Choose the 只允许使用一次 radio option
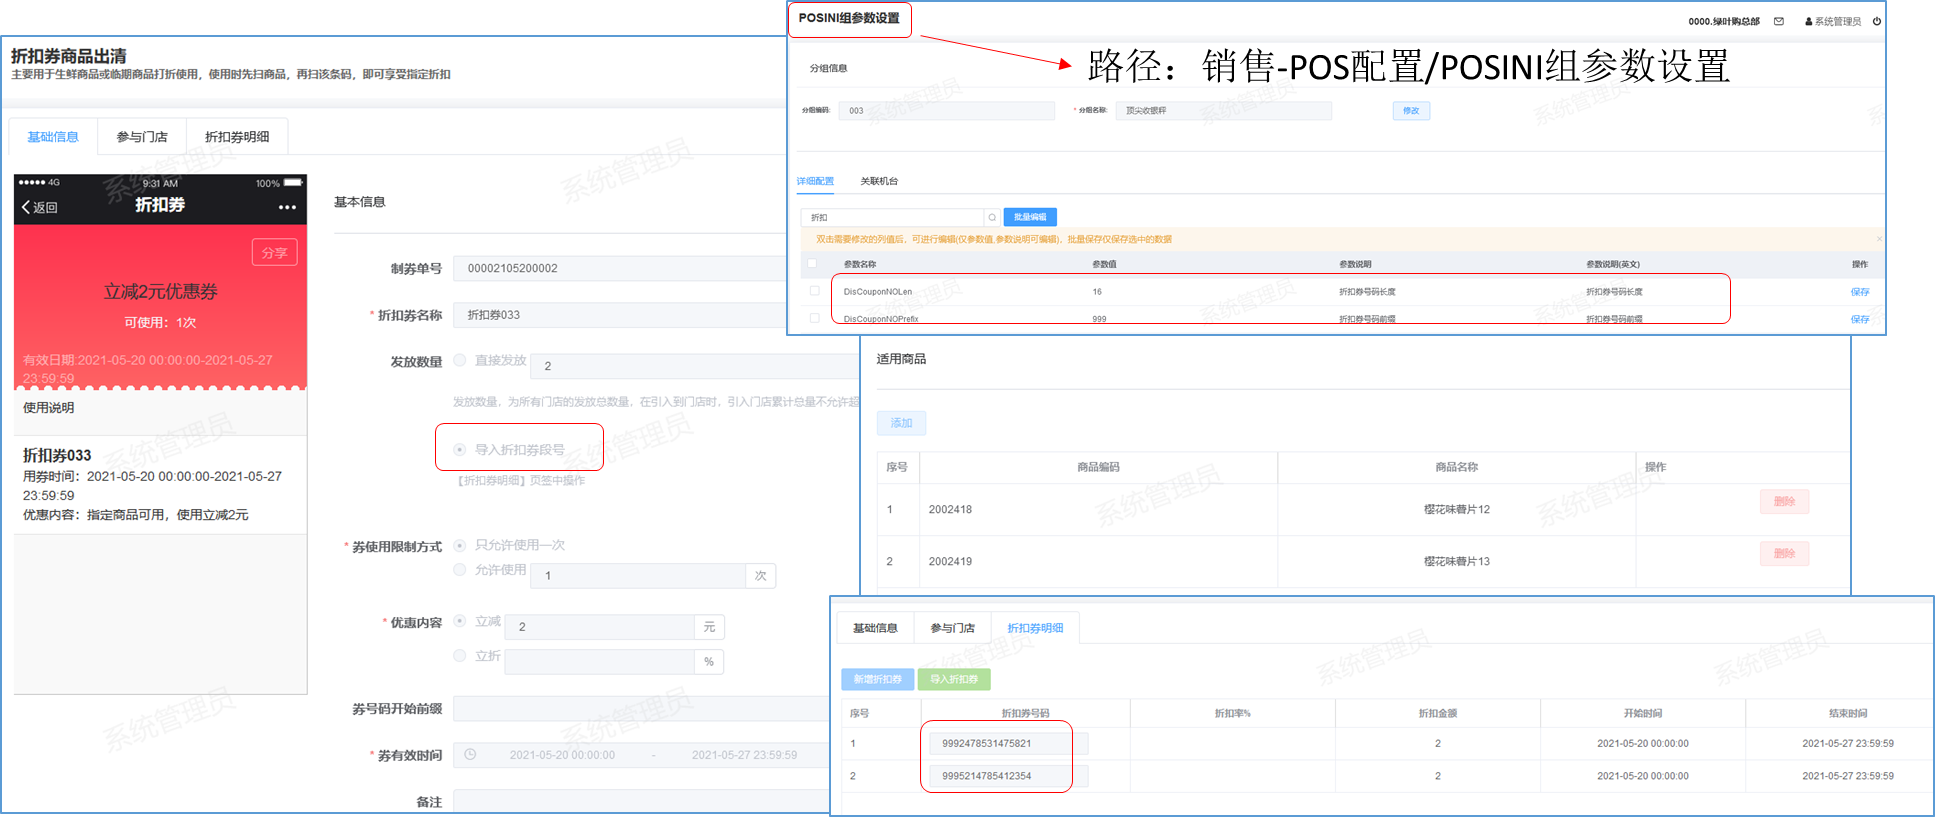 click(460, 545)
